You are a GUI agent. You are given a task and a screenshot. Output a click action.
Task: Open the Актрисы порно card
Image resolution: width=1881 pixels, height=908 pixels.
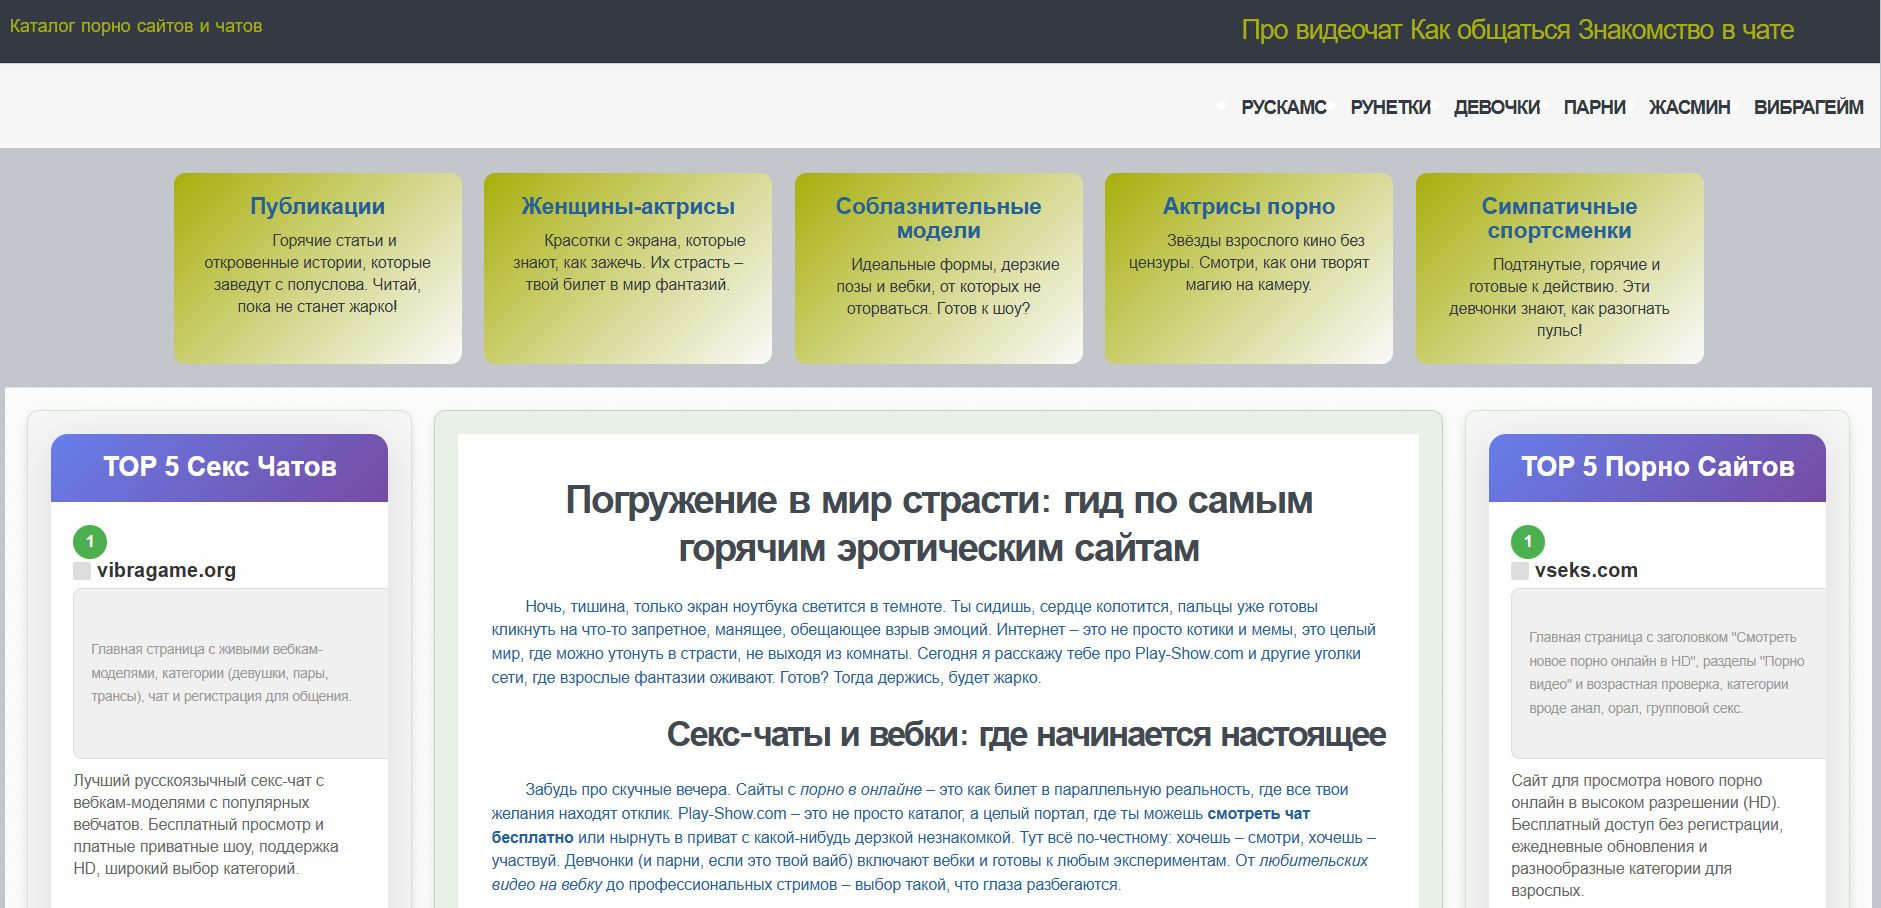pyautogui.click(x=1249, y=268)
